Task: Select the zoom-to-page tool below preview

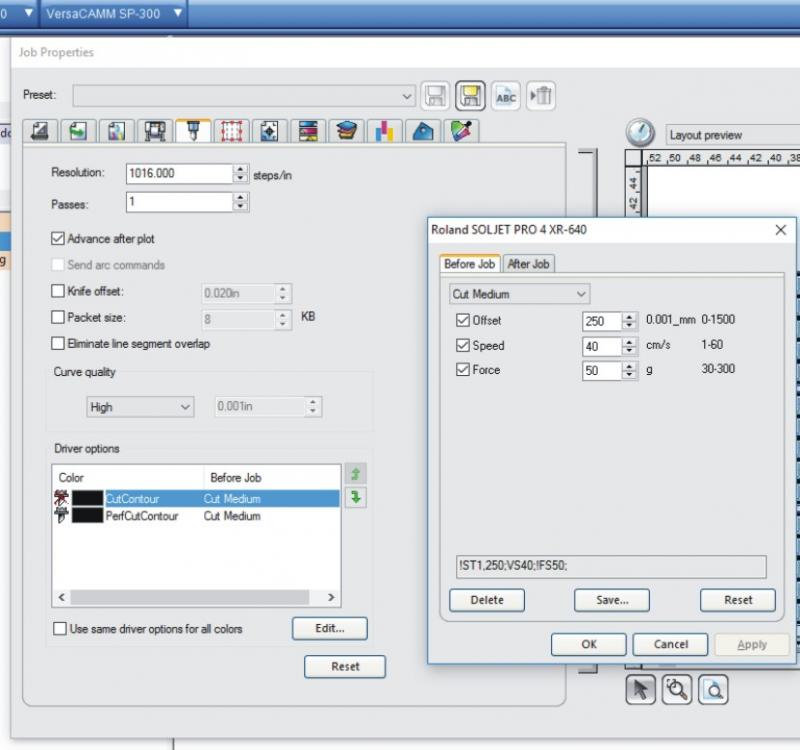Action: 713,690
